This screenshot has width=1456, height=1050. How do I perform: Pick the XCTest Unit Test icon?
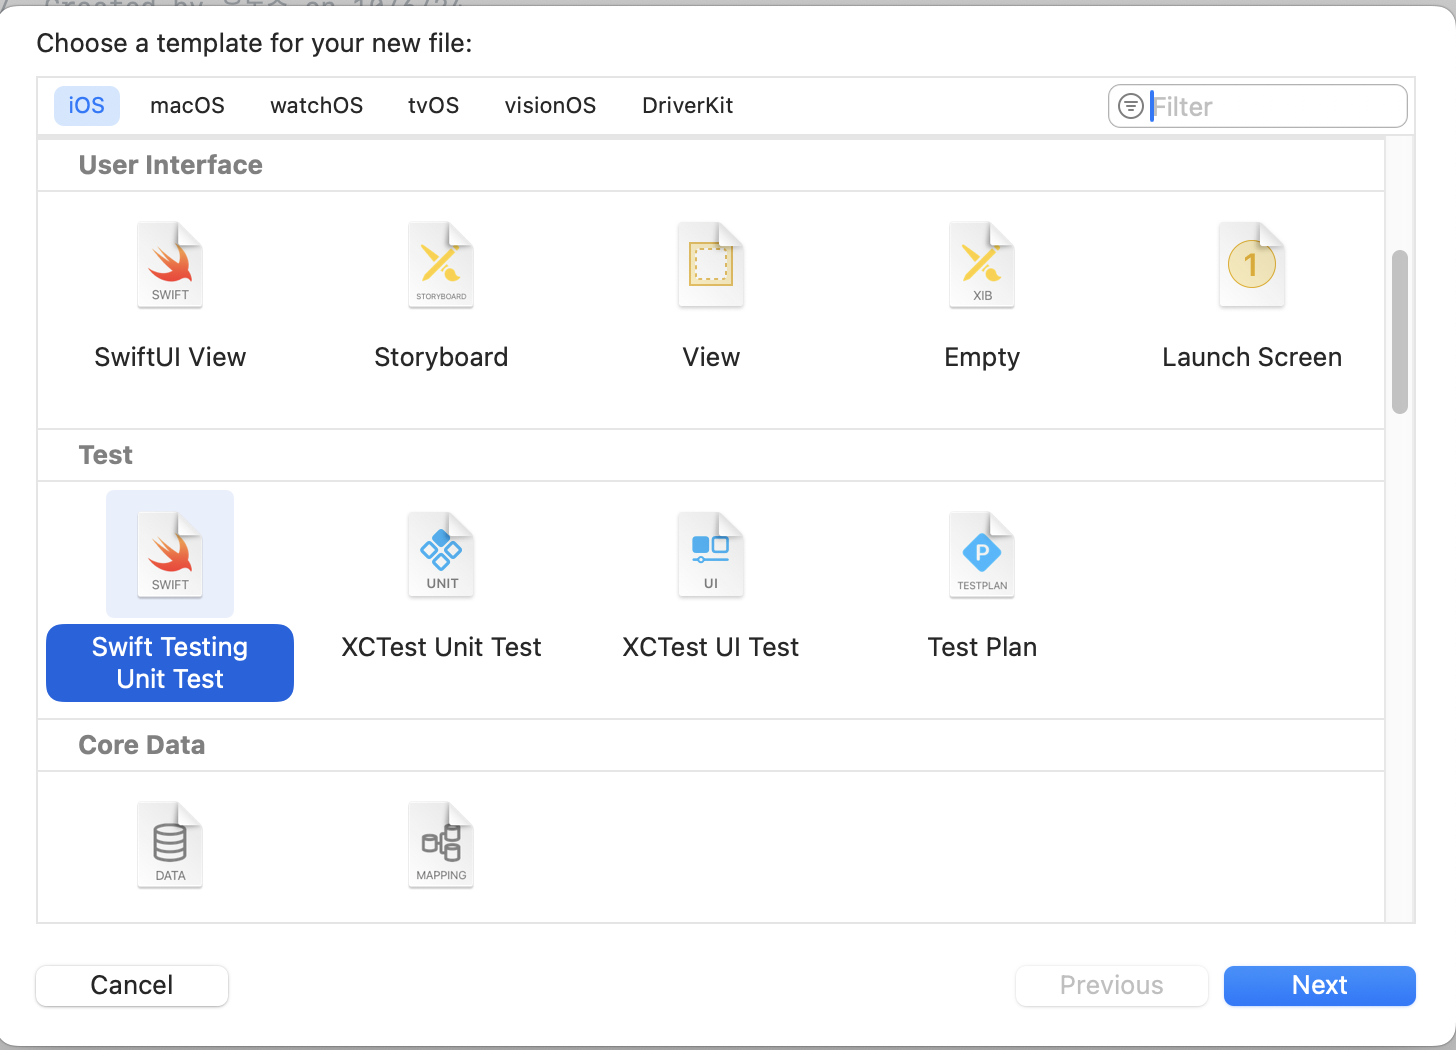441,555
